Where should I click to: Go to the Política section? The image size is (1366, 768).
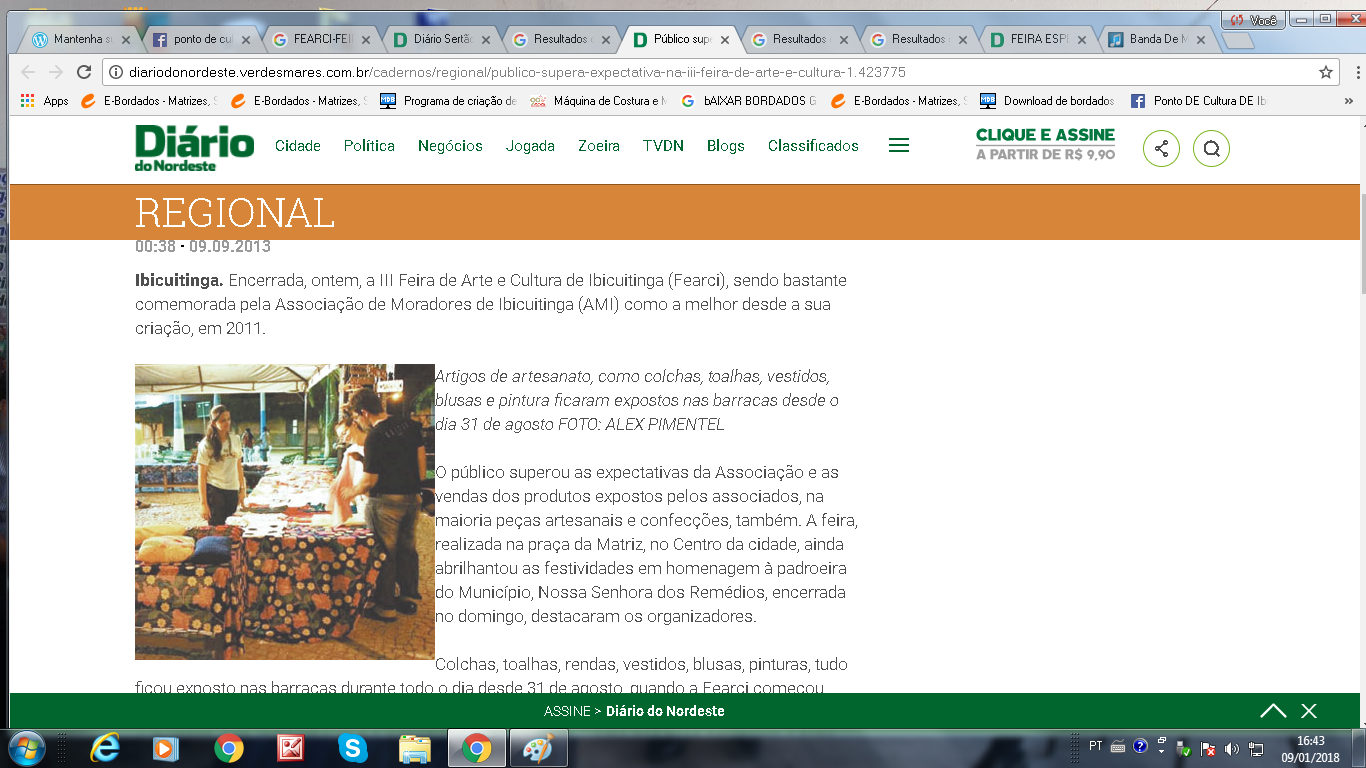tap(369, 146)
